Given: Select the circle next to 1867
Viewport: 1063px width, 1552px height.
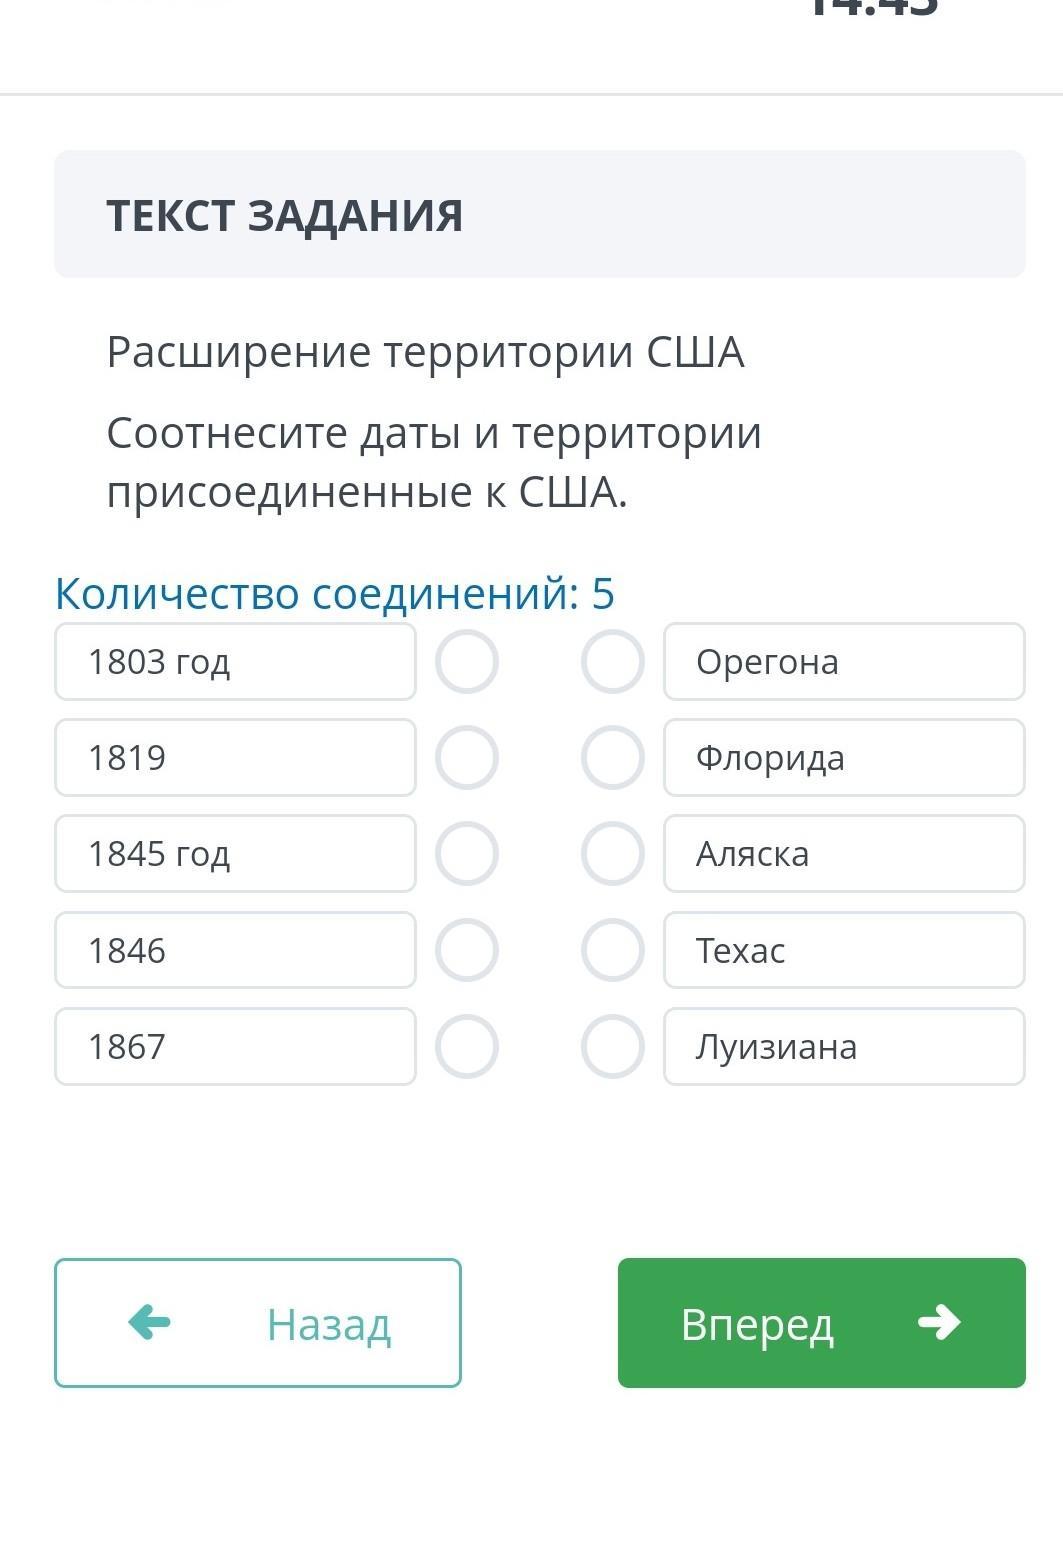Looking at the screenshot, I should pyautogui.click(x=466, y=1046).
